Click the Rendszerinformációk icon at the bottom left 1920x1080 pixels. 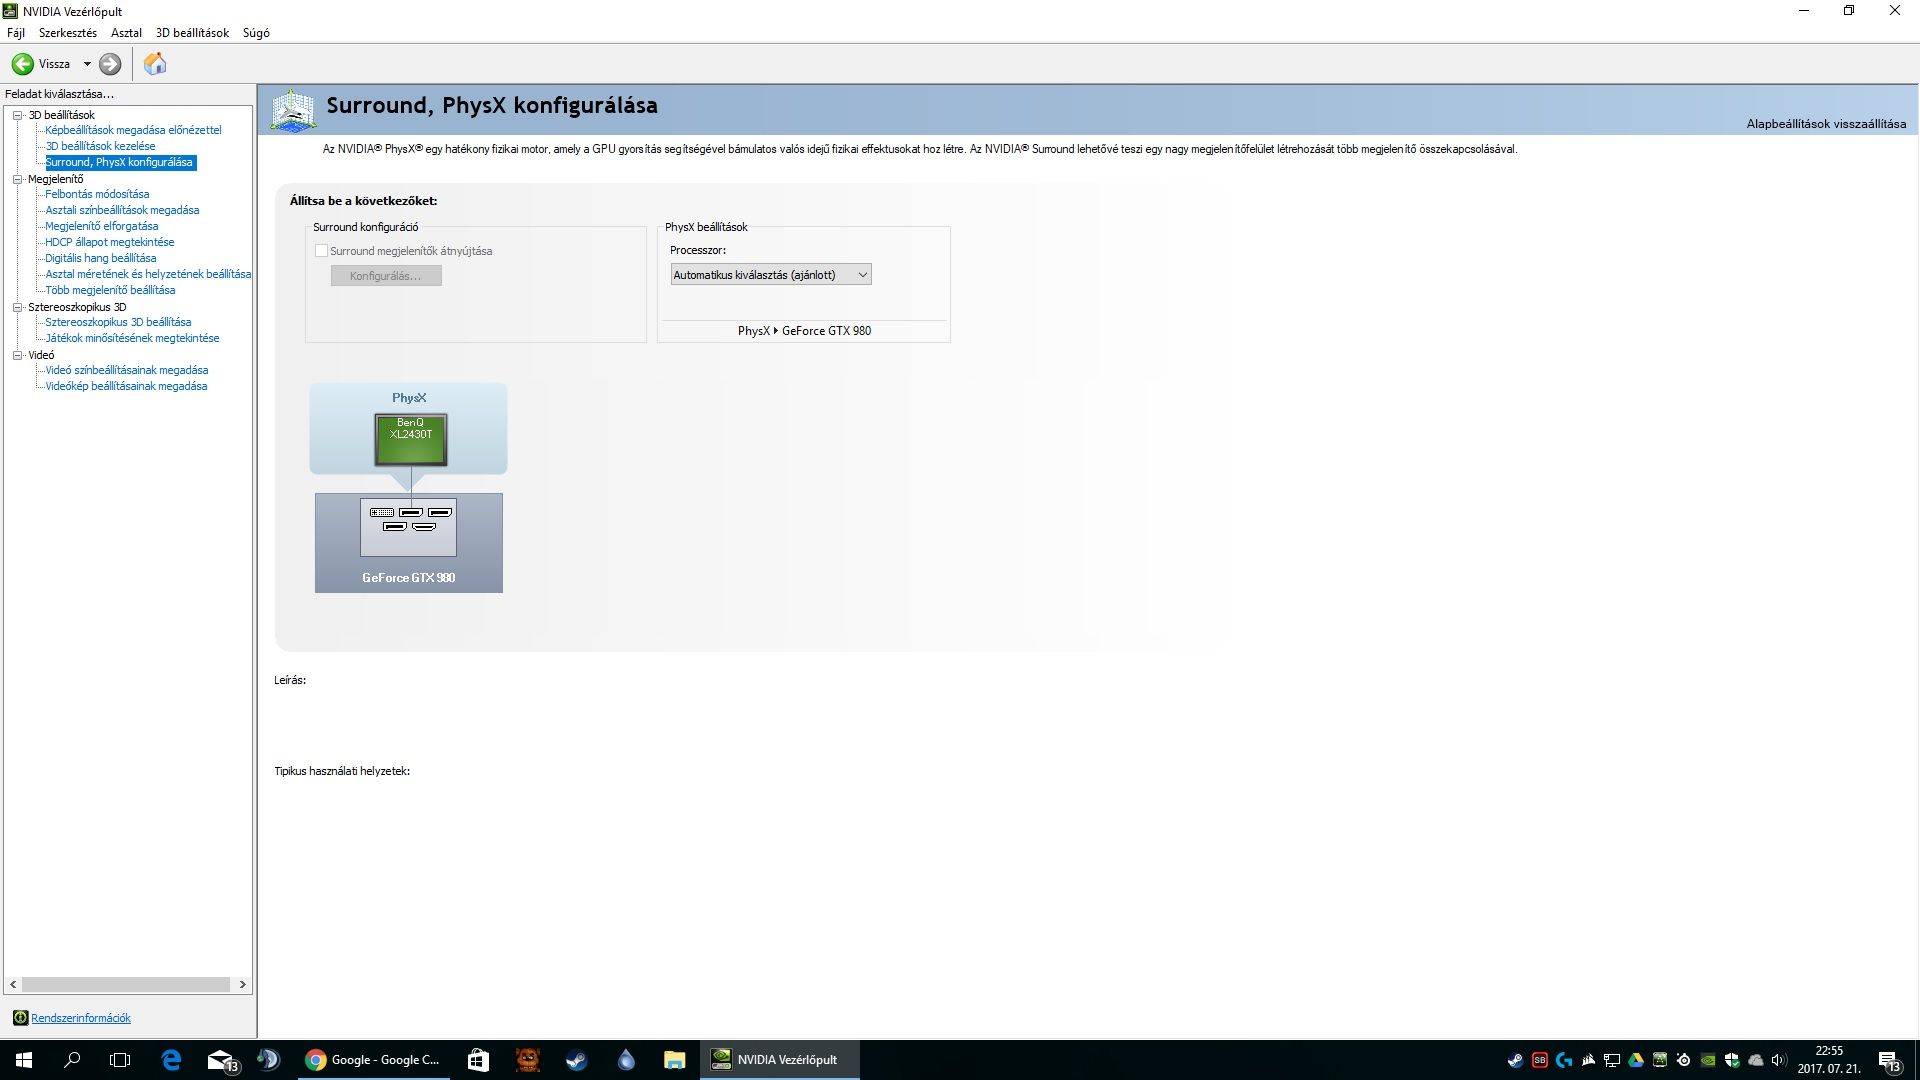[20, 1018]
